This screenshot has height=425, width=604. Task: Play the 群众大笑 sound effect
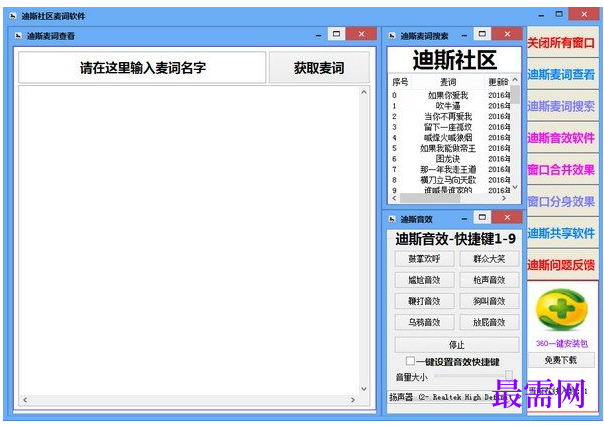coord(489,259)
